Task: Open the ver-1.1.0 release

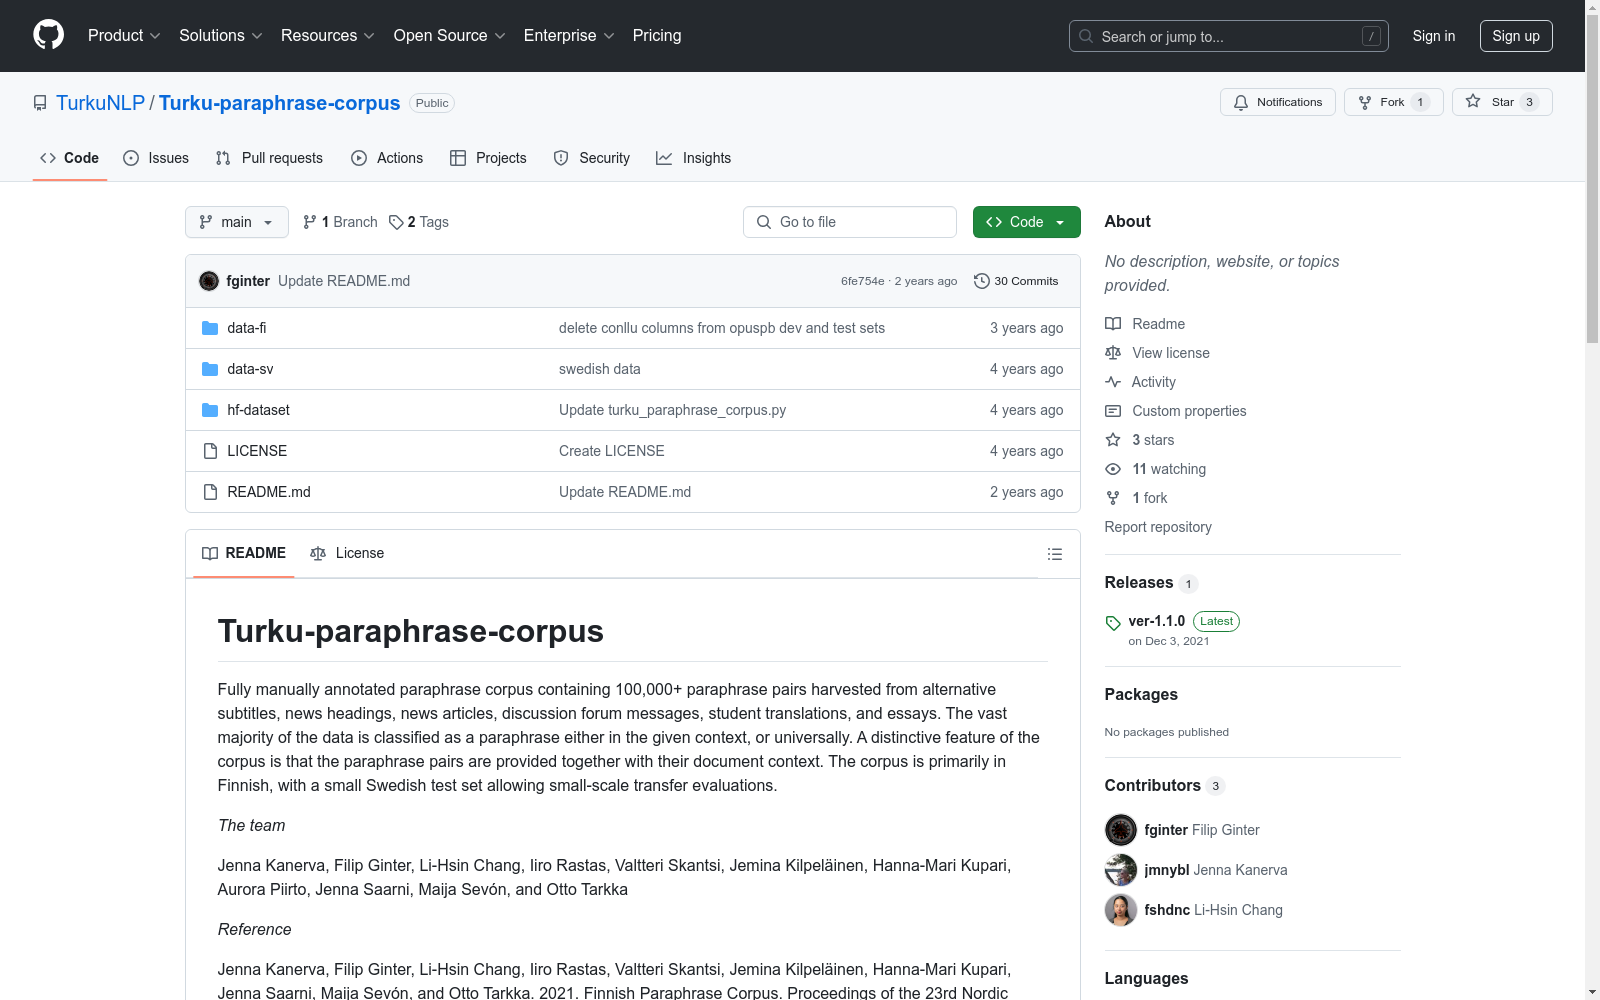Action: (1157, 621)
